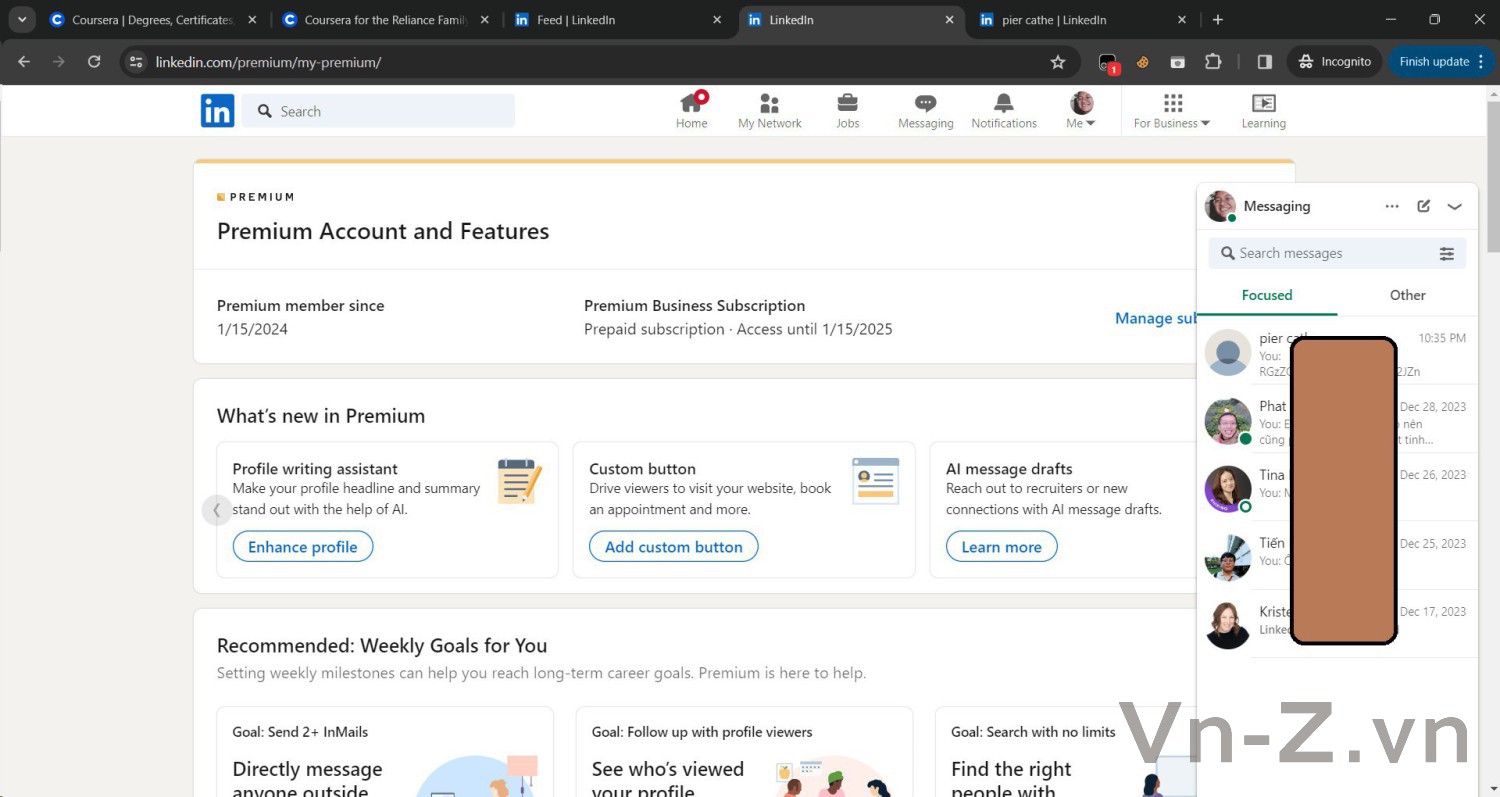1500x797 pixels.
Task: Compose a new message icon
Action: point(1424,206)
